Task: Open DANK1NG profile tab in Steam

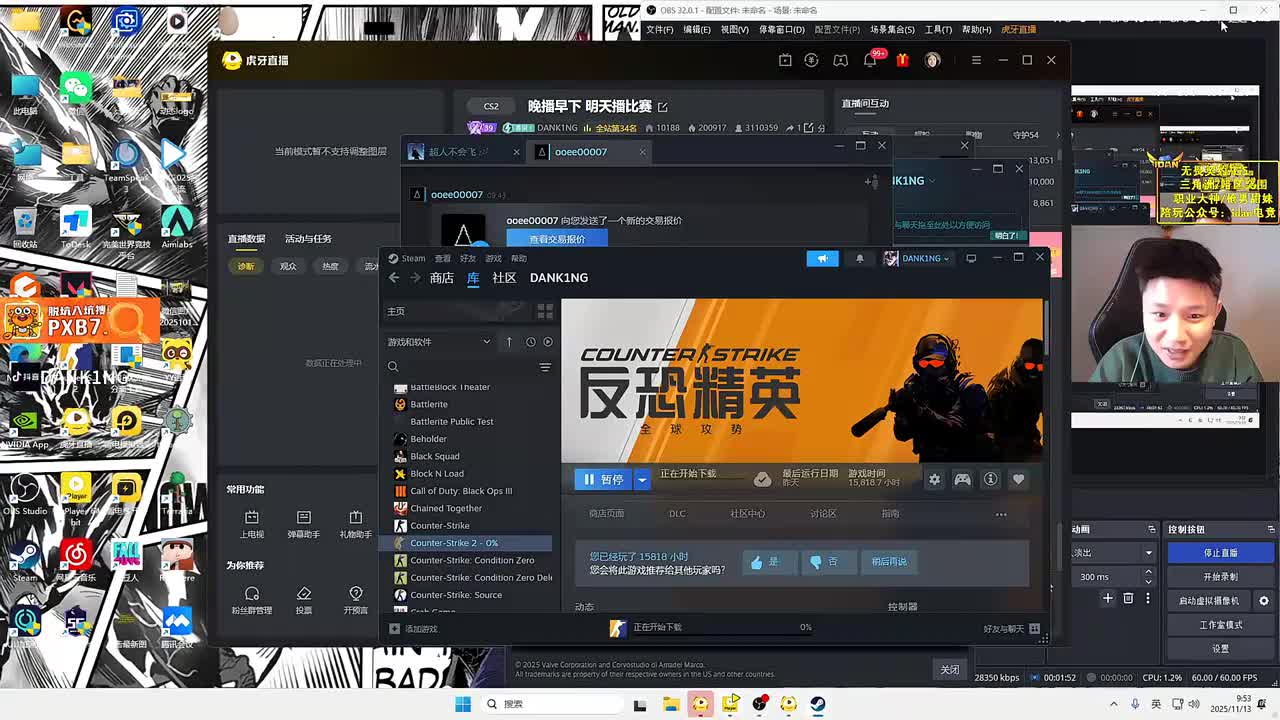Action: click(559, 278)
